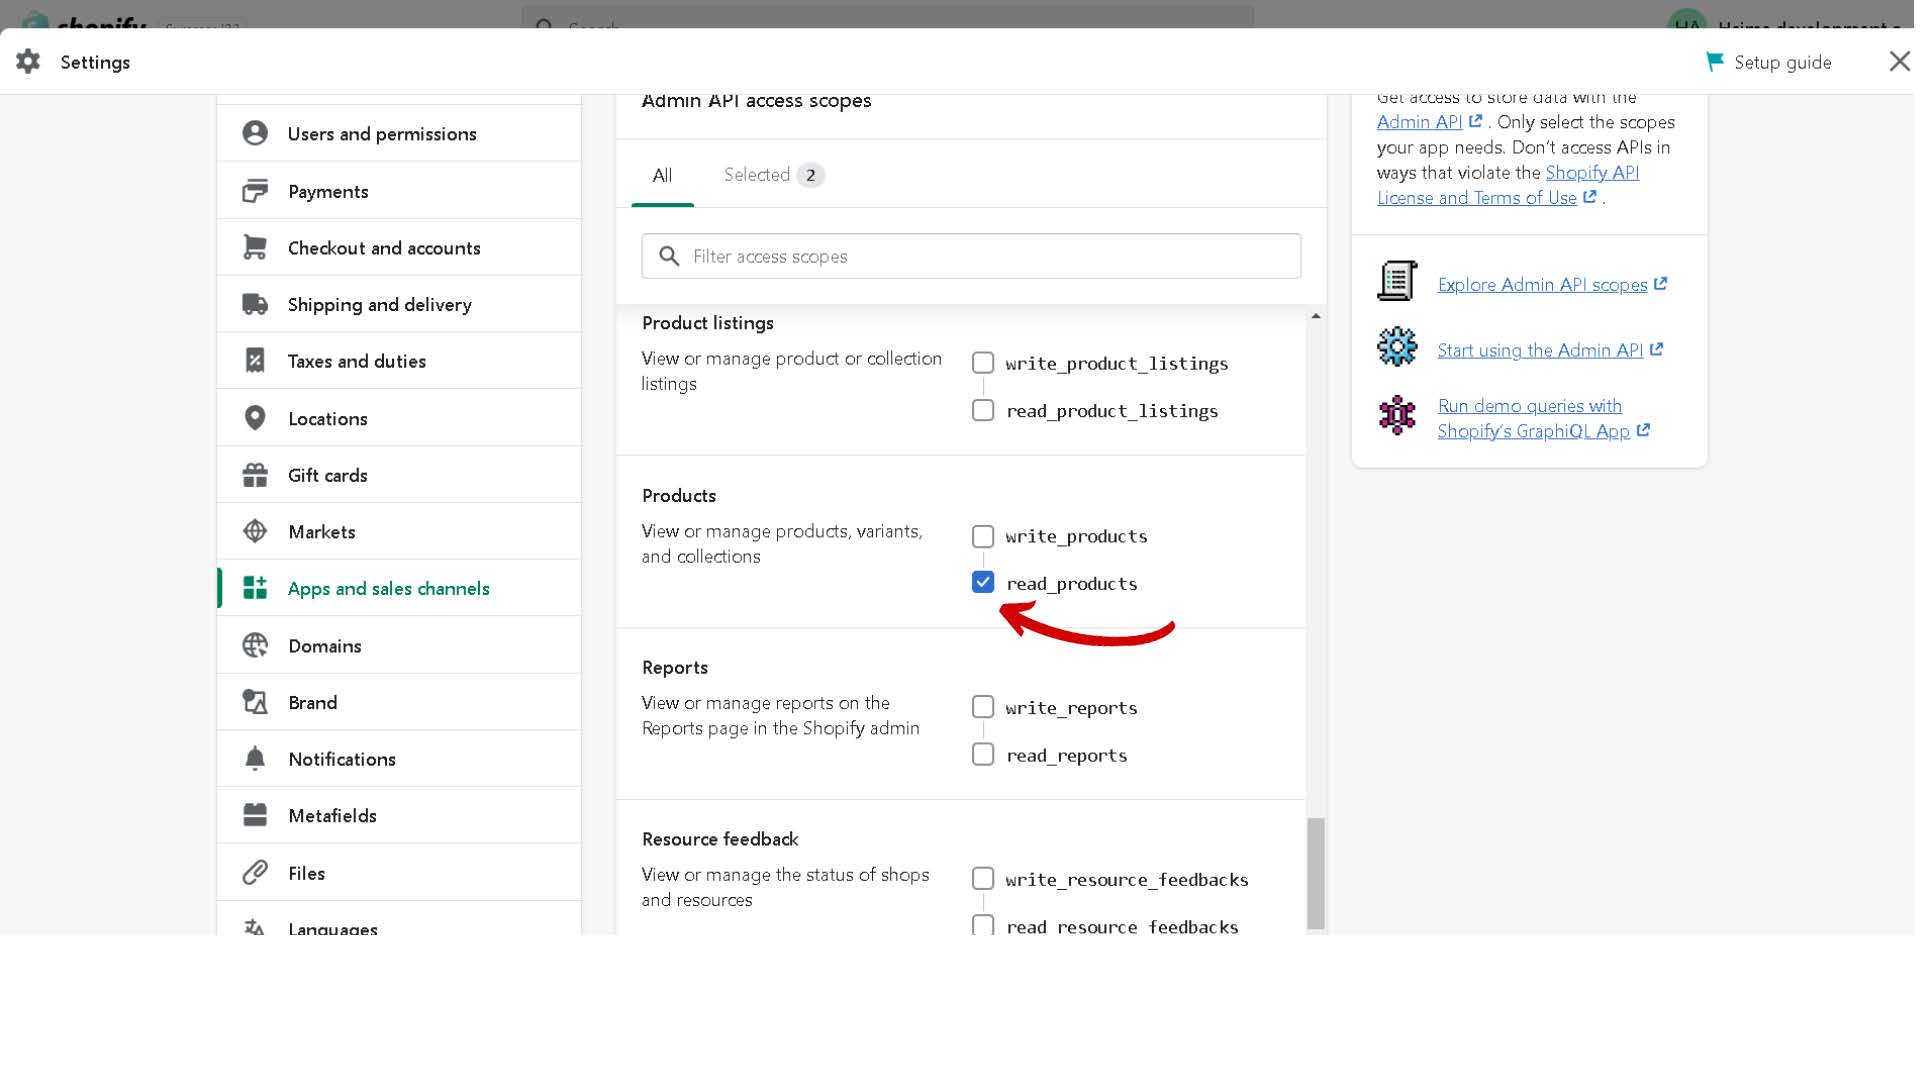Click the Payments credit card icon
This screenshot has width=1920, height=1080.
(255, 191)
